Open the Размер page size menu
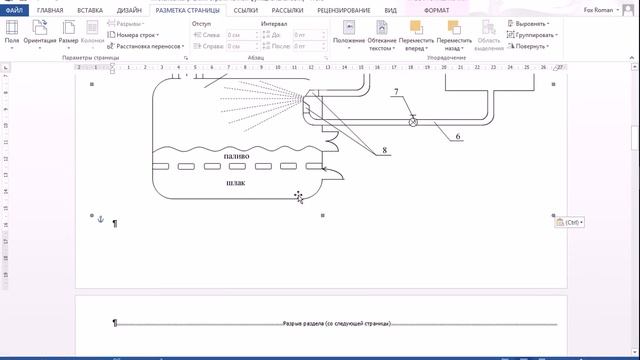Image resolution: width=640 pixels, height=360 pixels. coord(68,35)
